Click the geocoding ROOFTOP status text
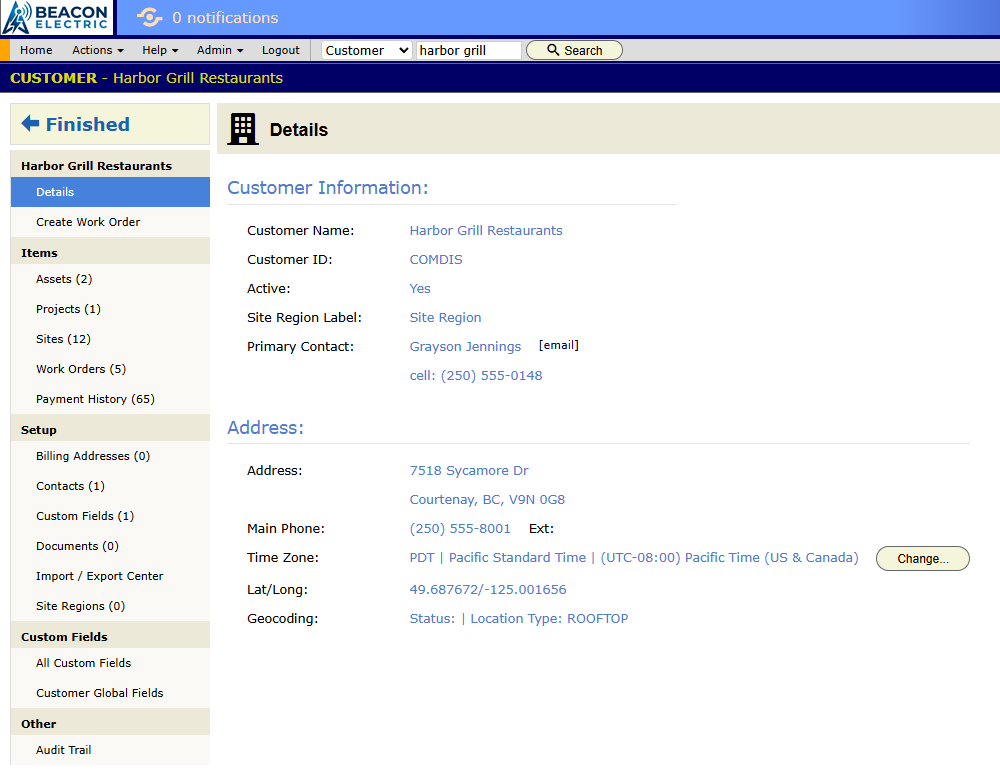1000x770 pixels. click(x=518, y=618)
